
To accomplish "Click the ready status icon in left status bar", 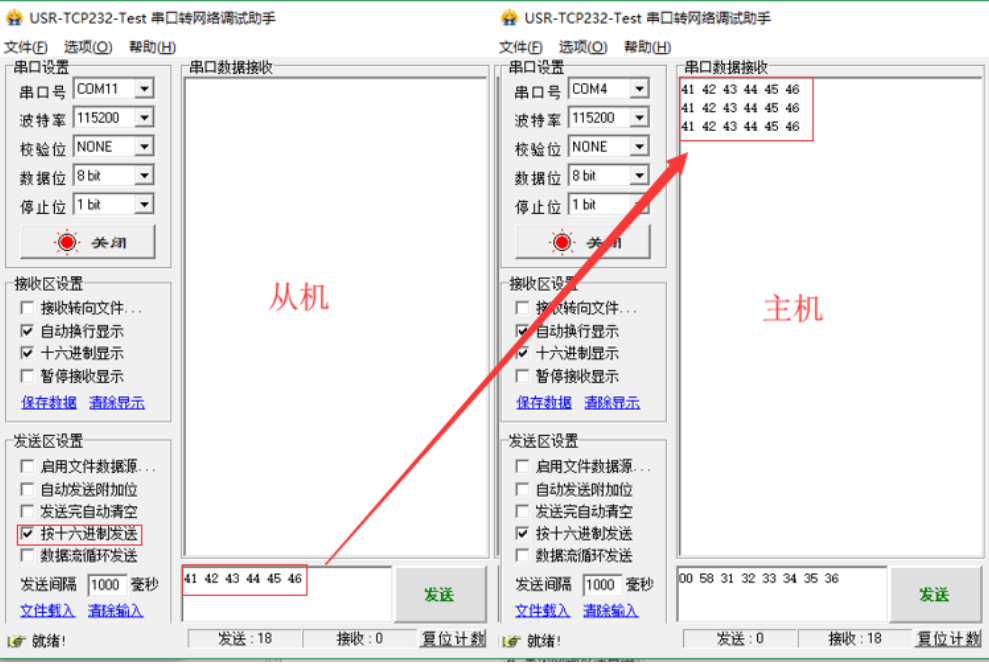I will (14, 641).
